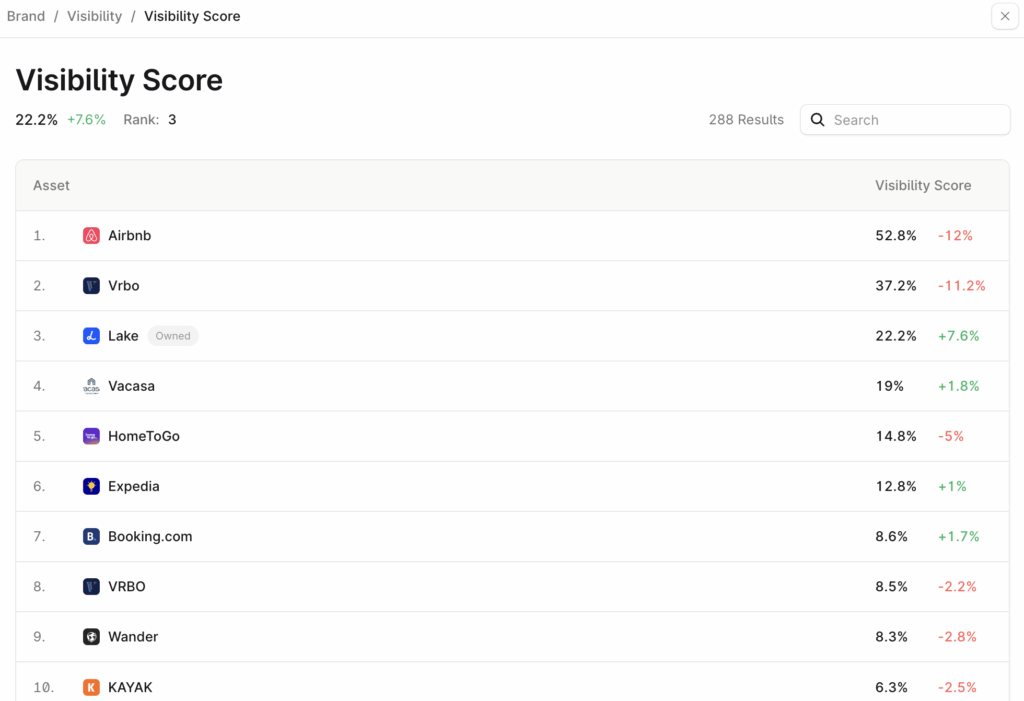Click the HomeToGo logo icon
The image size is (1024, 701).
click(x=91, y=436)
